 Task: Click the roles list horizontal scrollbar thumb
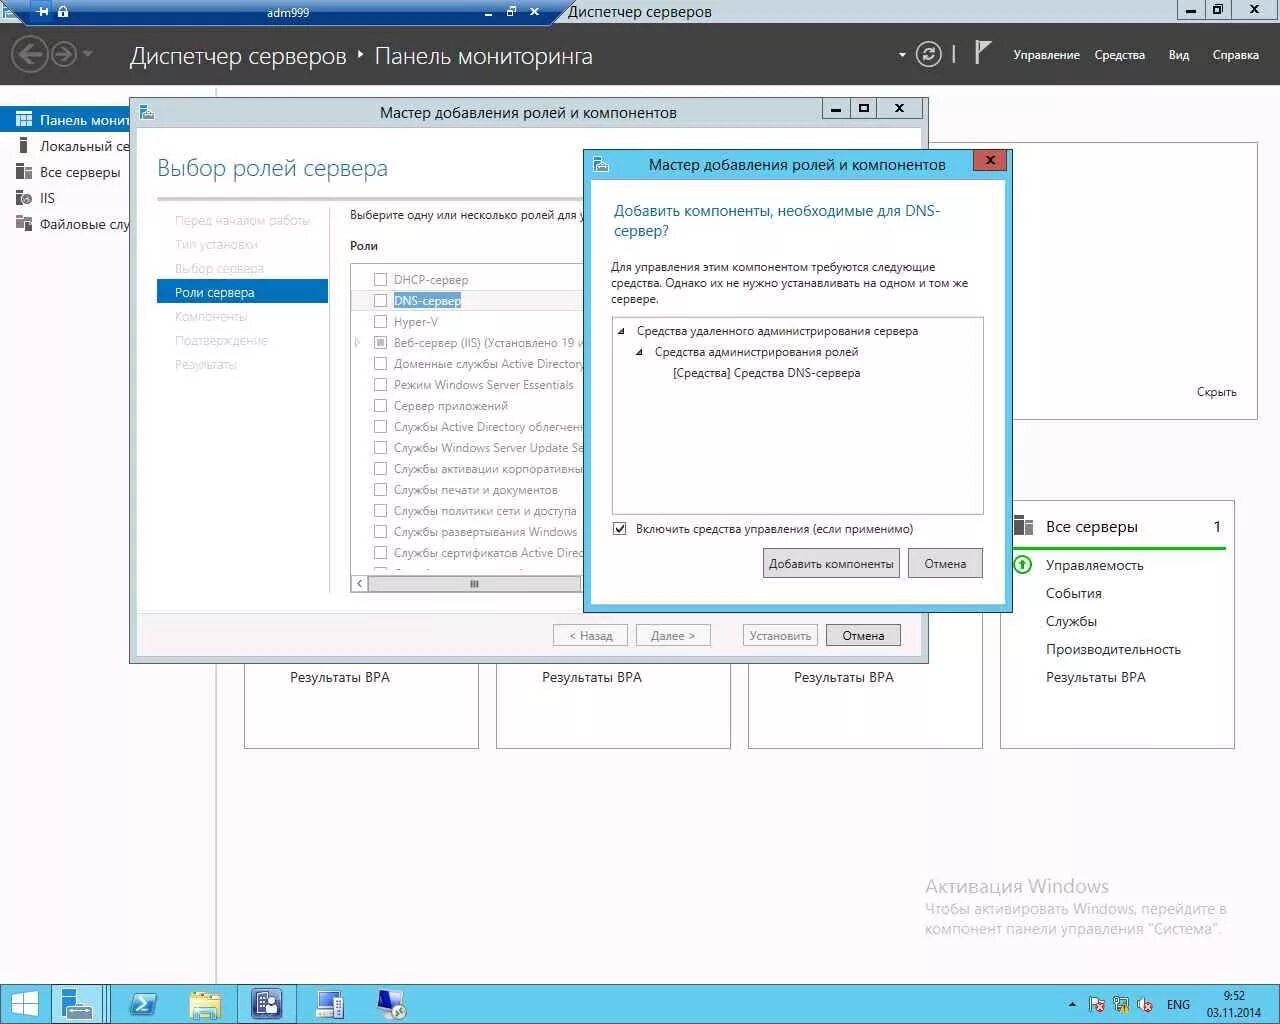474,584
